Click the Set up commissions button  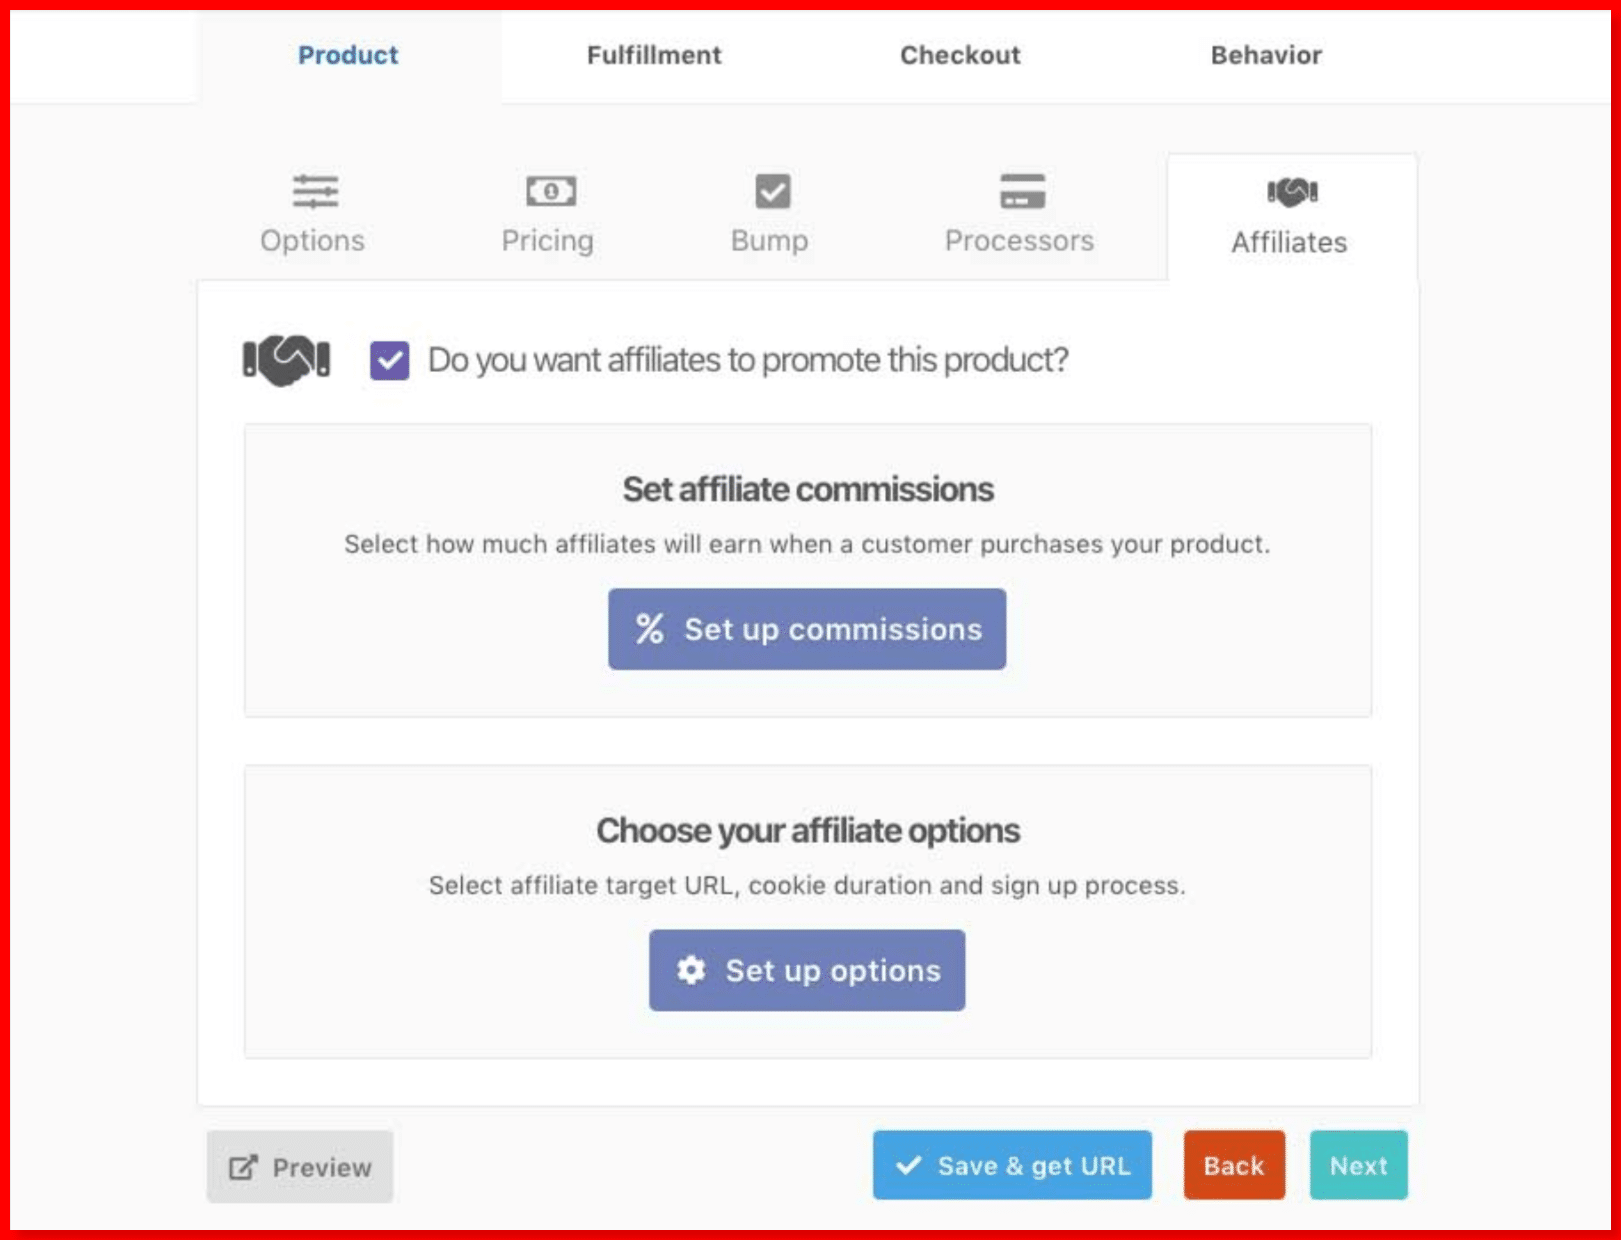(x=807, y=629)
